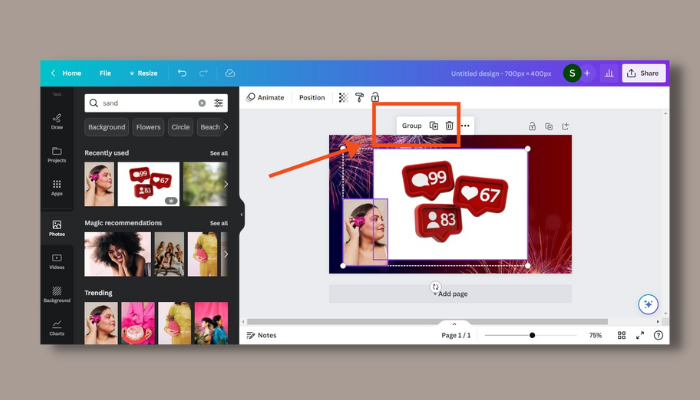Open the File menu
The width and height of the screenshot is (700, 400).
[x=105, y=73]
